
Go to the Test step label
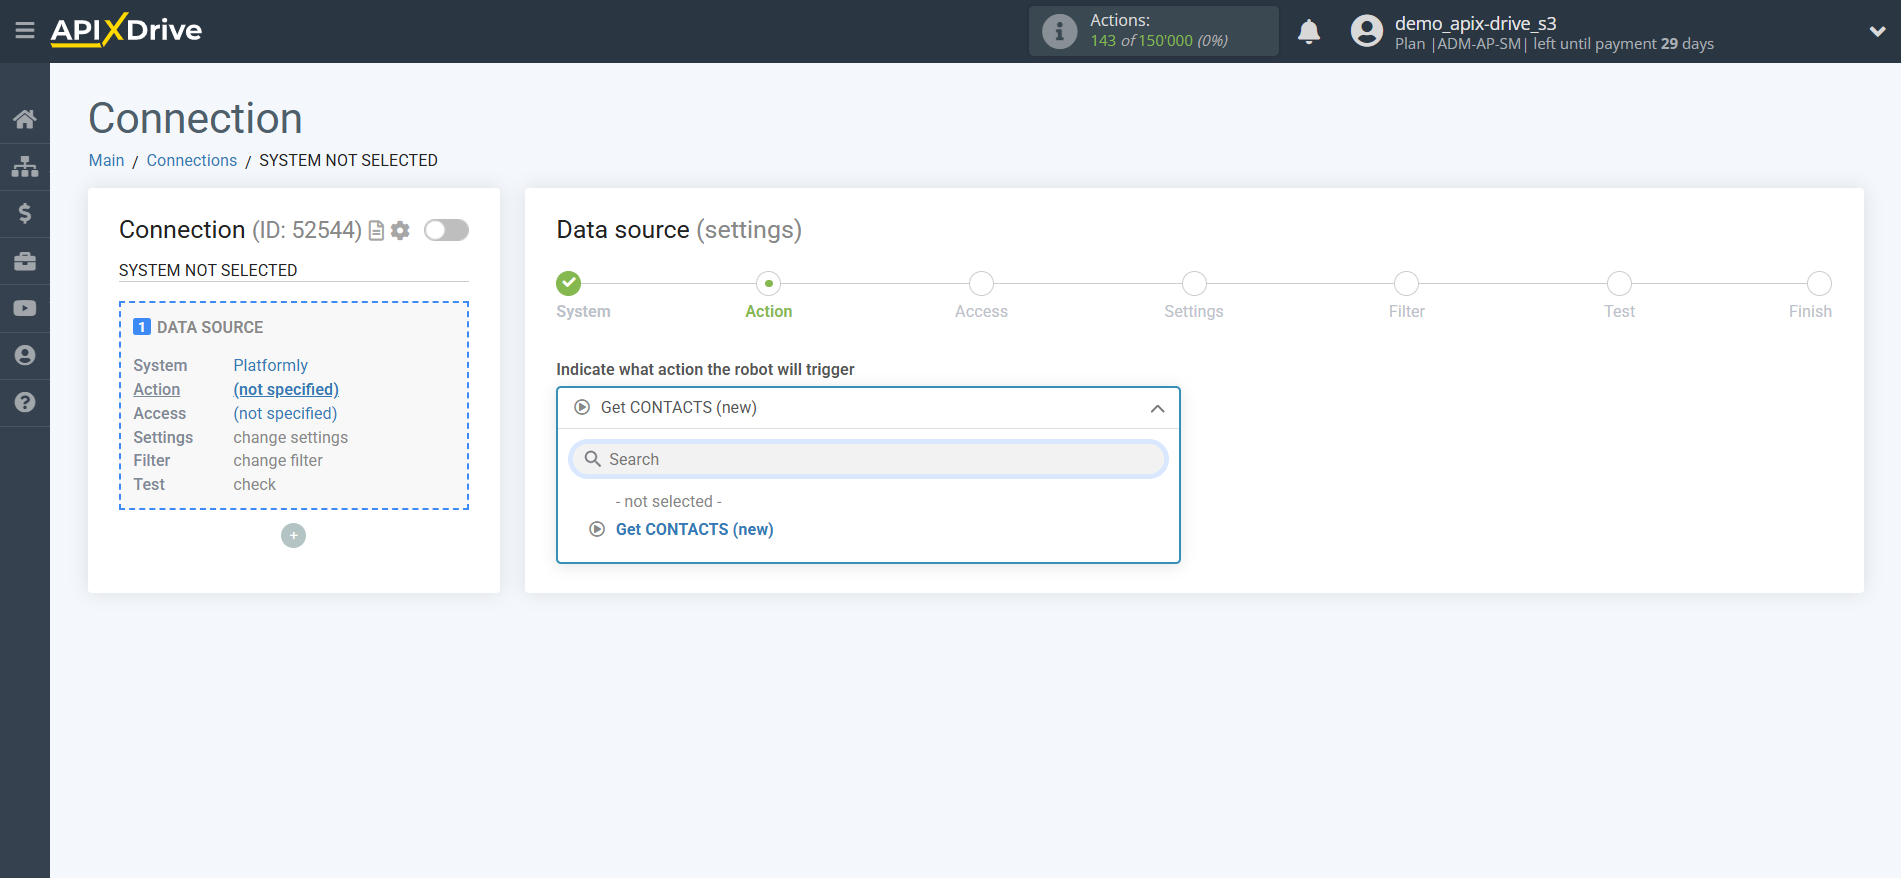1619,312
